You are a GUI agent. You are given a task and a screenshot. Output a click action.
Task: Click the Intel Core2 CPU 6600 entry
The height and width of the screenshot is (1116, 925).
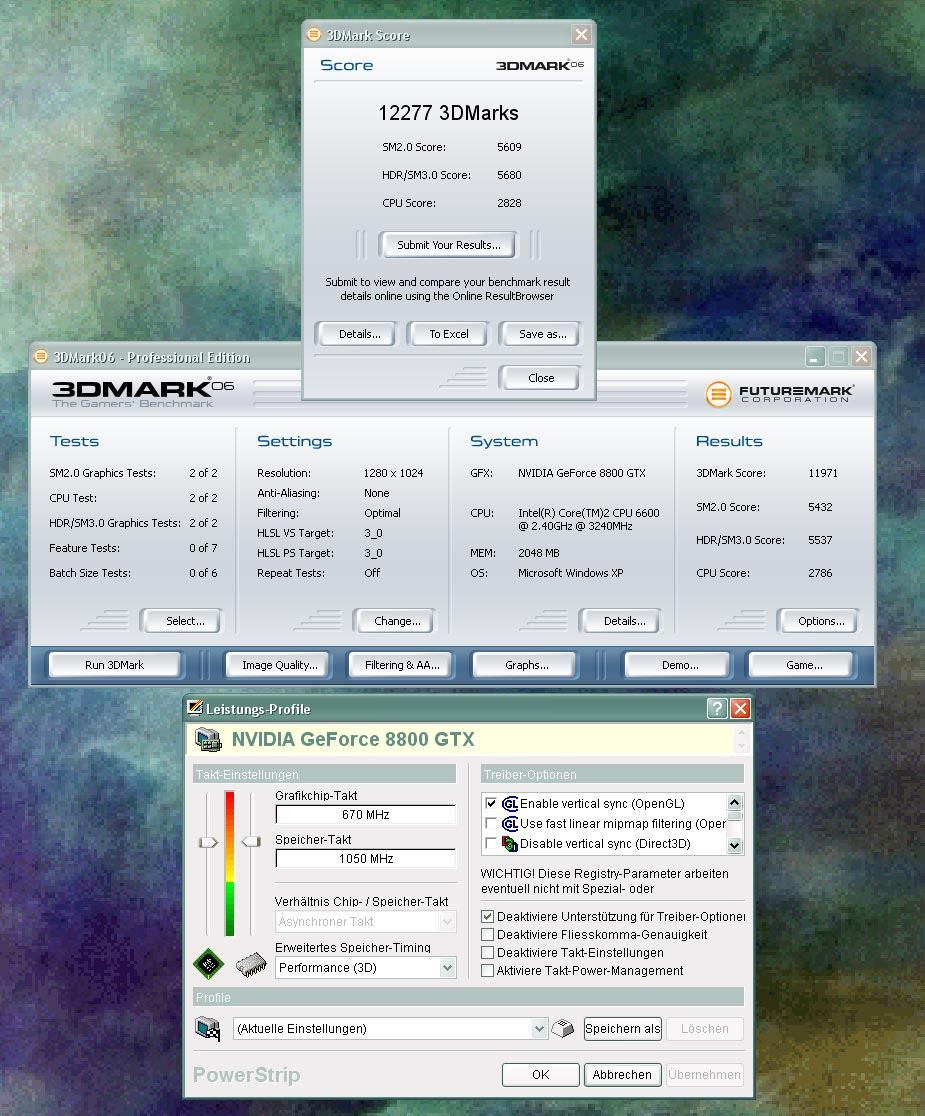(x=588, y=519)
